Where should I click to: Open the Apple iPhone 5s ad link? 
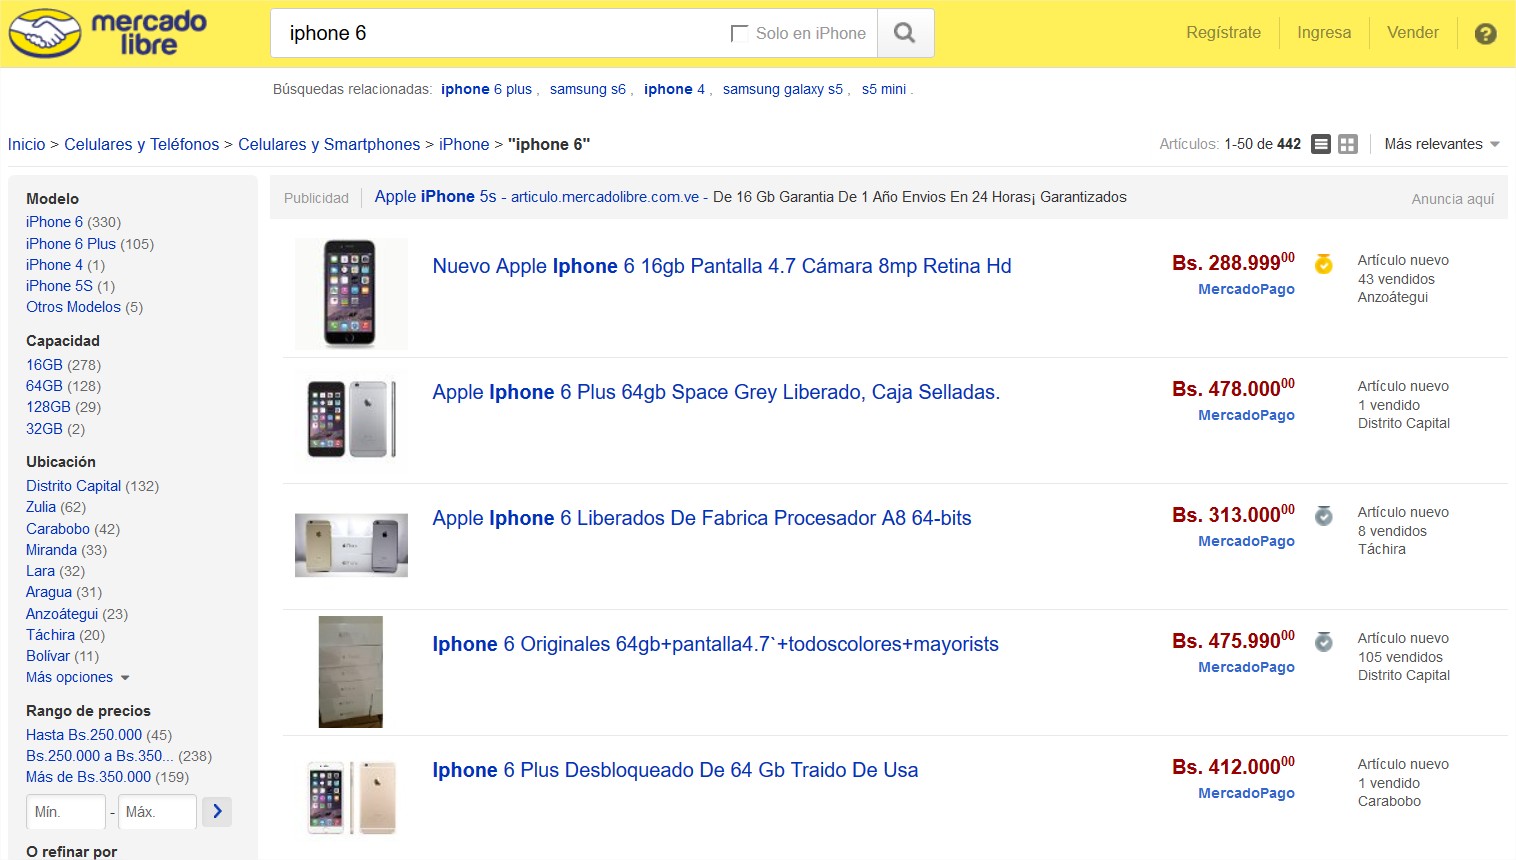click(x=435, y=196)
